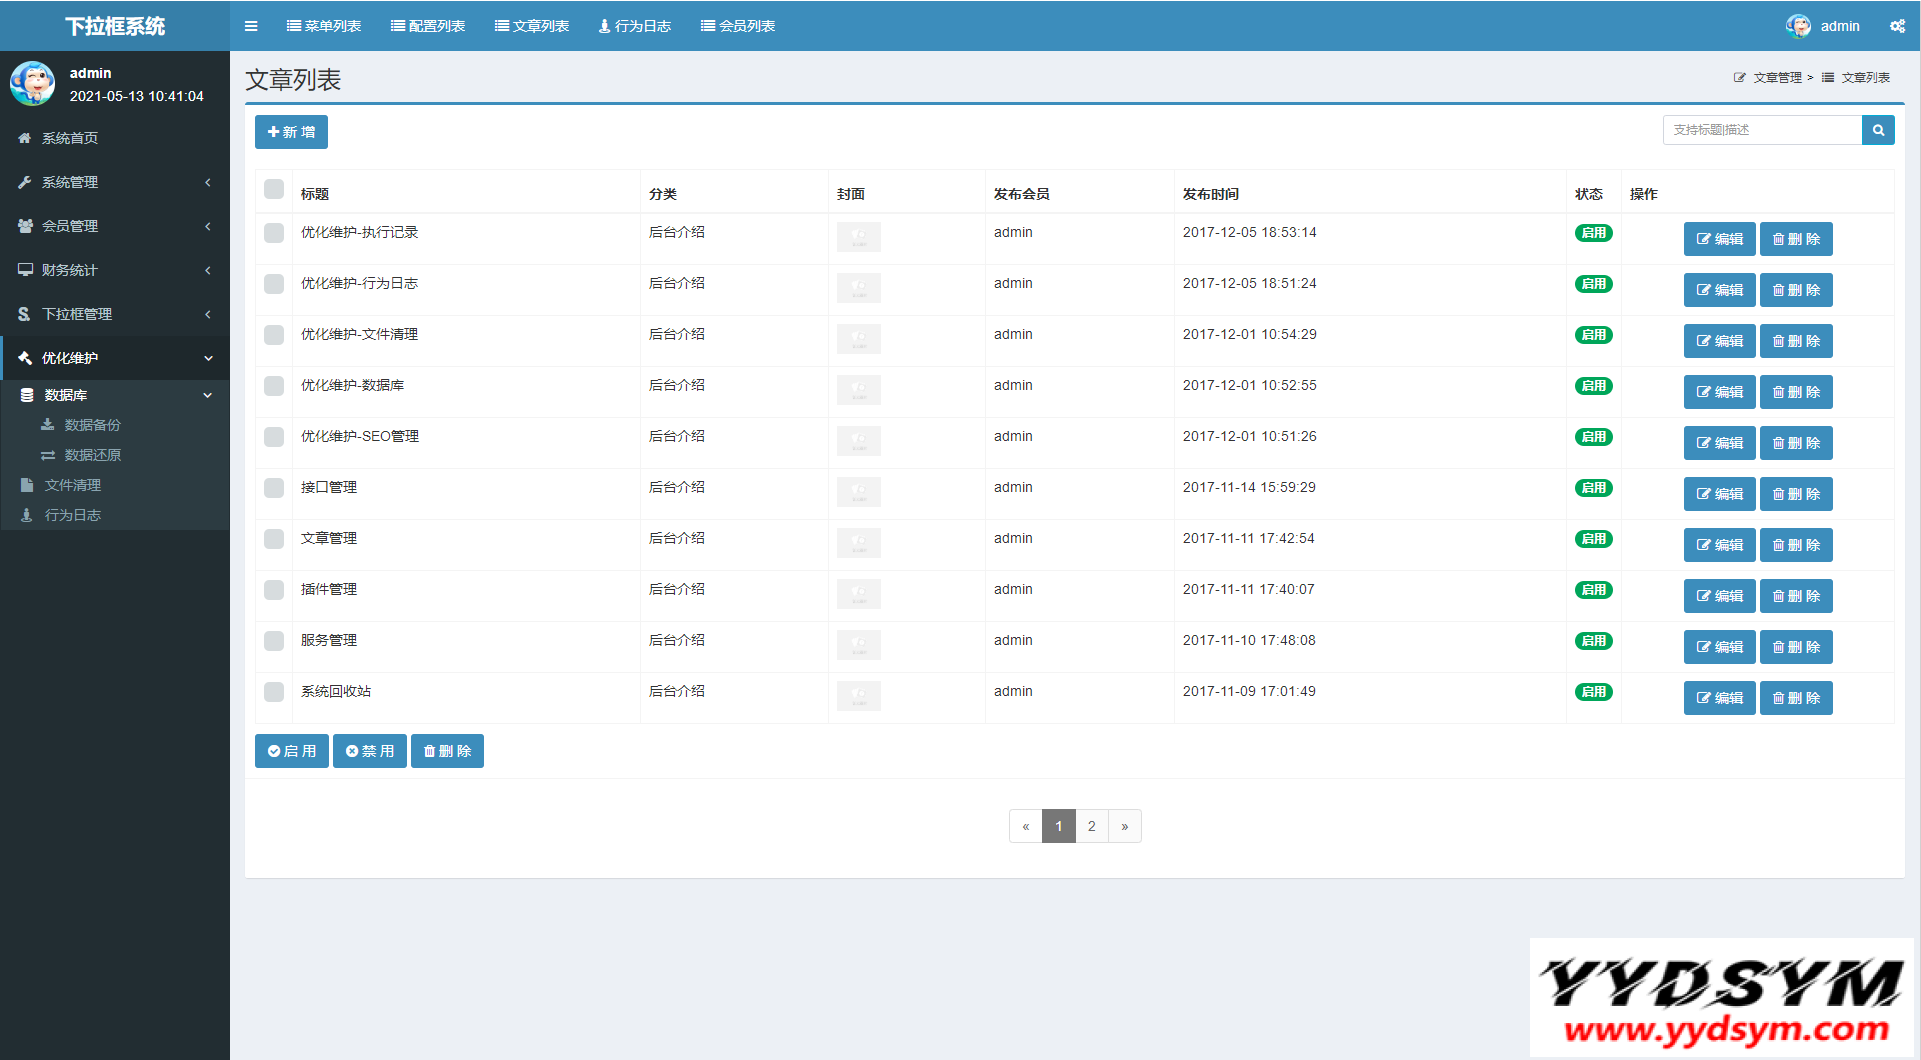
Task: Click the 新增 button
Action: tap(291, 132)
